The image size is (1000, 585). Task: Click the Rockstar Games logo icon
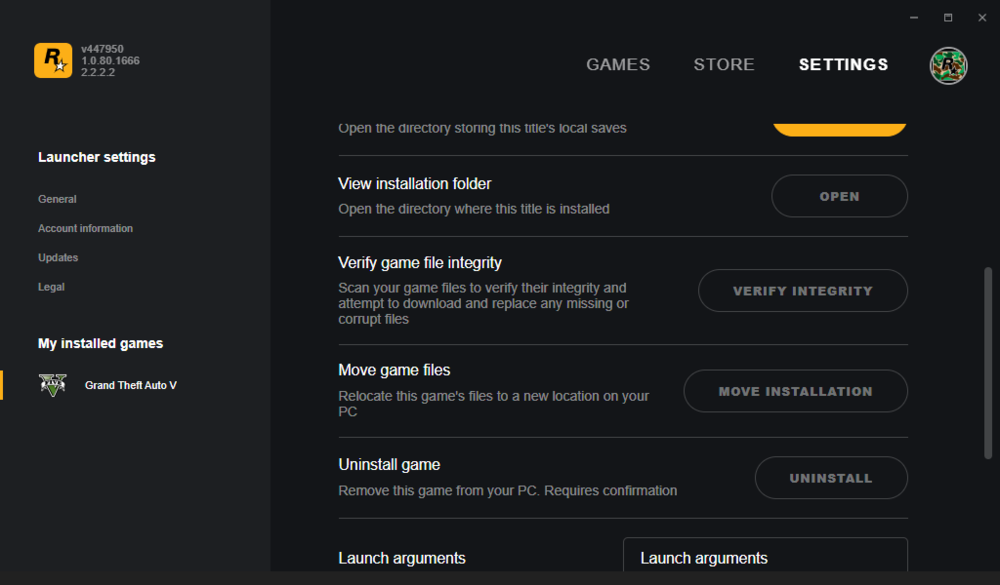[53, 61]
